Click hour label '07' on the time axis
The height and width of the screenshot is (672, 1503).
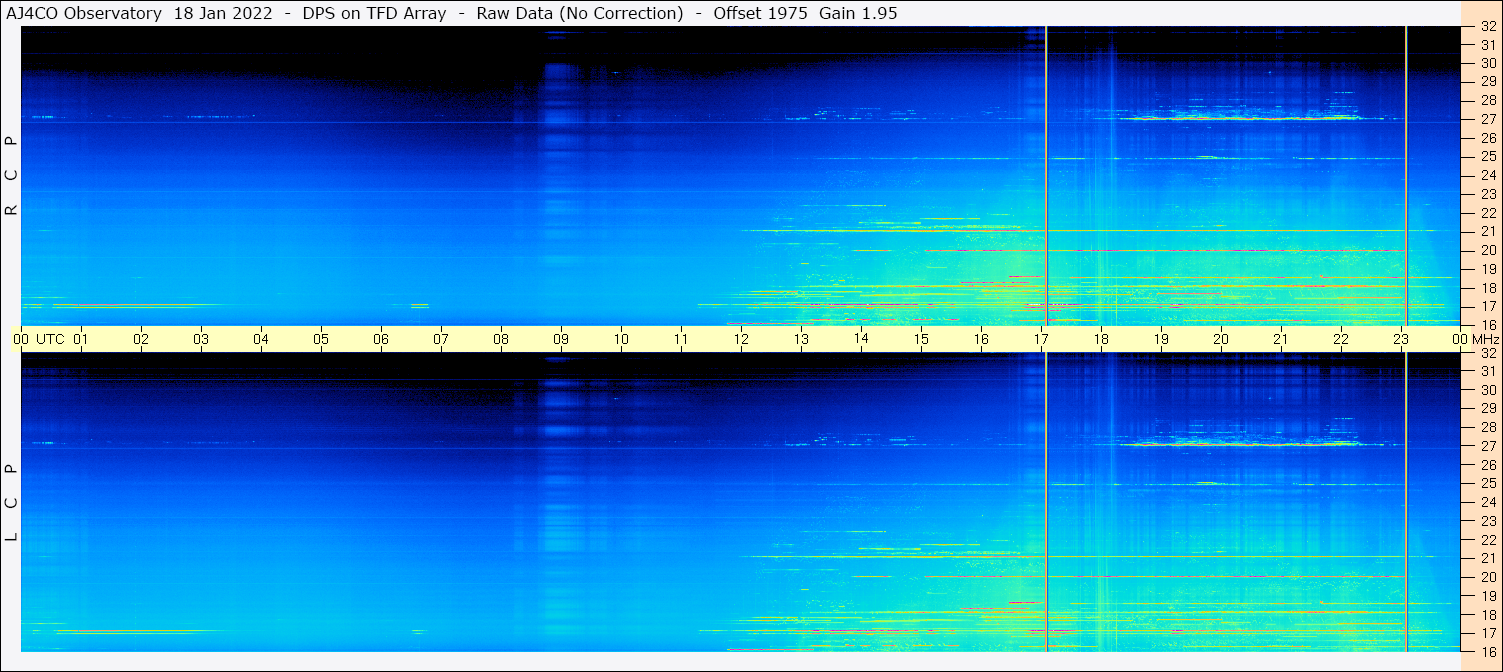[x=441, y=339]
